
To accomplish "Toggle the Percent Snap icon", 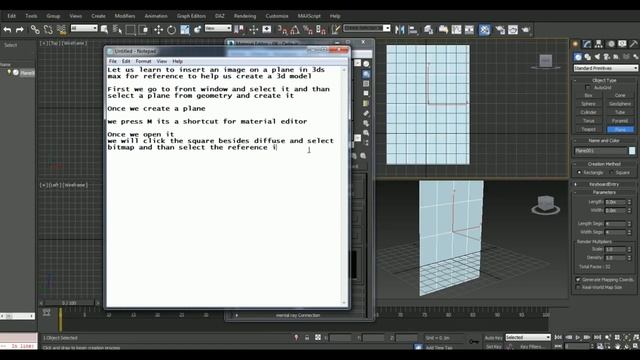I will (308, 30).
